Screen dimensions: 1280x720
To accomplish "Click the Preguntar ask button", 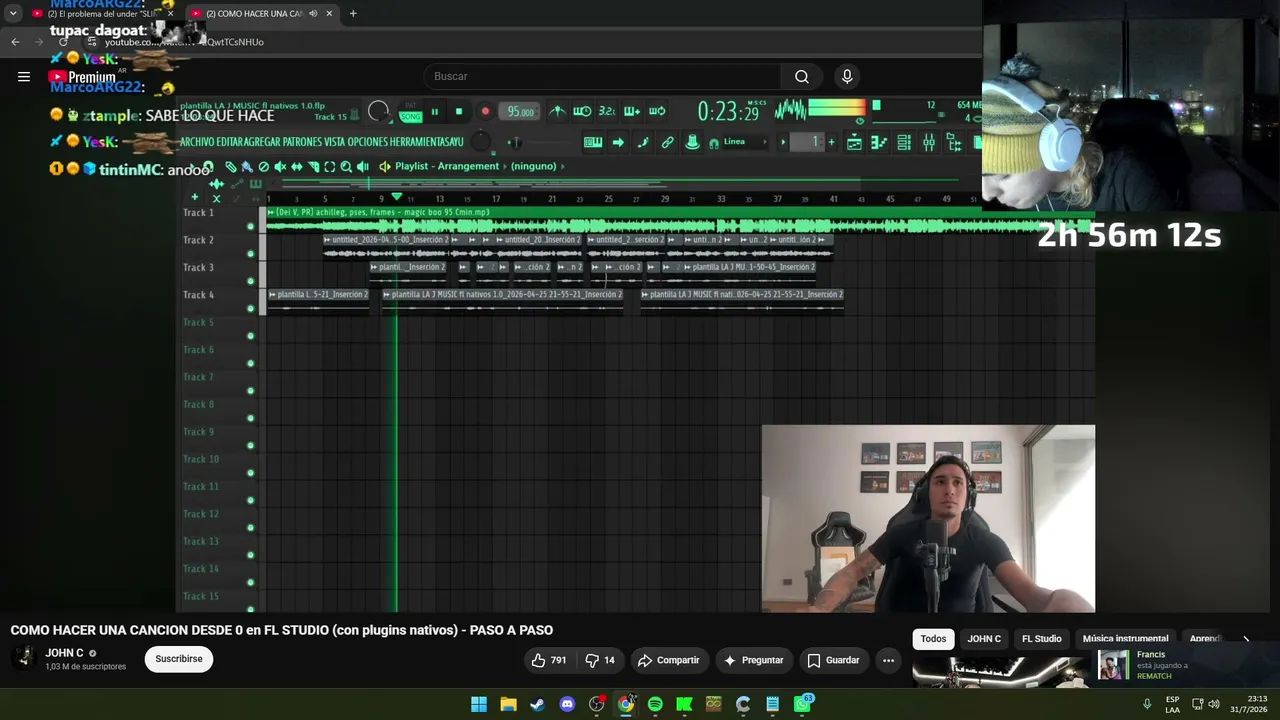I will tap(754, 660).
